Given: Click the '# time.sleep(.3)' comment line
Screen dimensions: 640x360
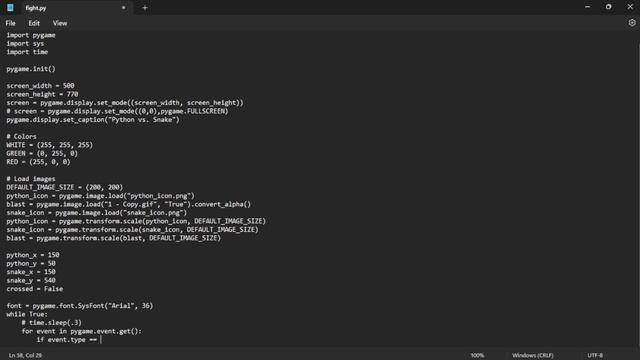Looking at the screenshot, I should [52, 322].
